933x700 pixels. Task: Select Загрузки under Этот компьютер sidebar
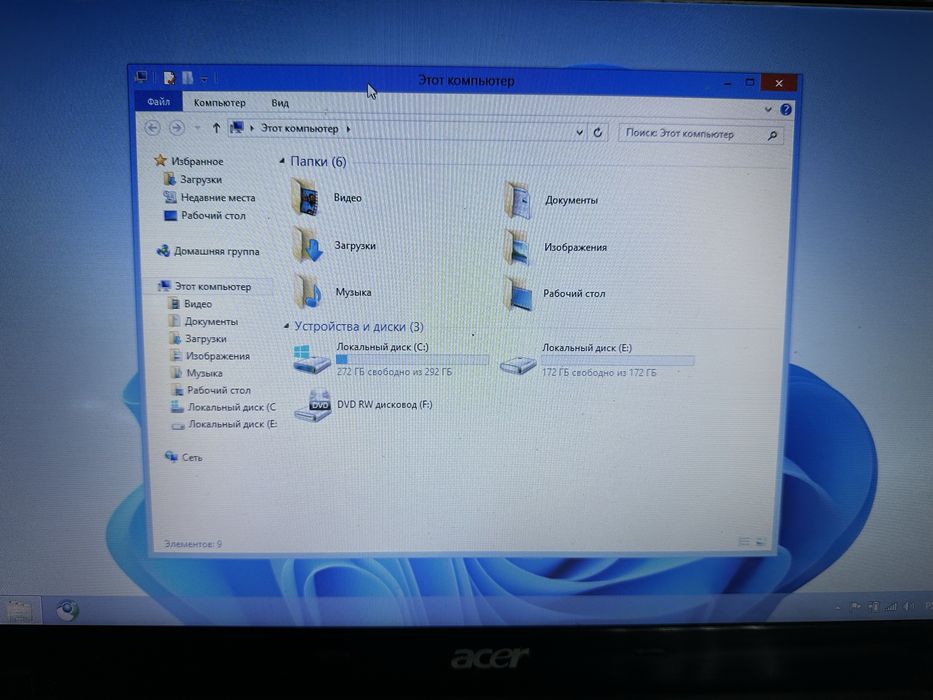tap(198, 338)
